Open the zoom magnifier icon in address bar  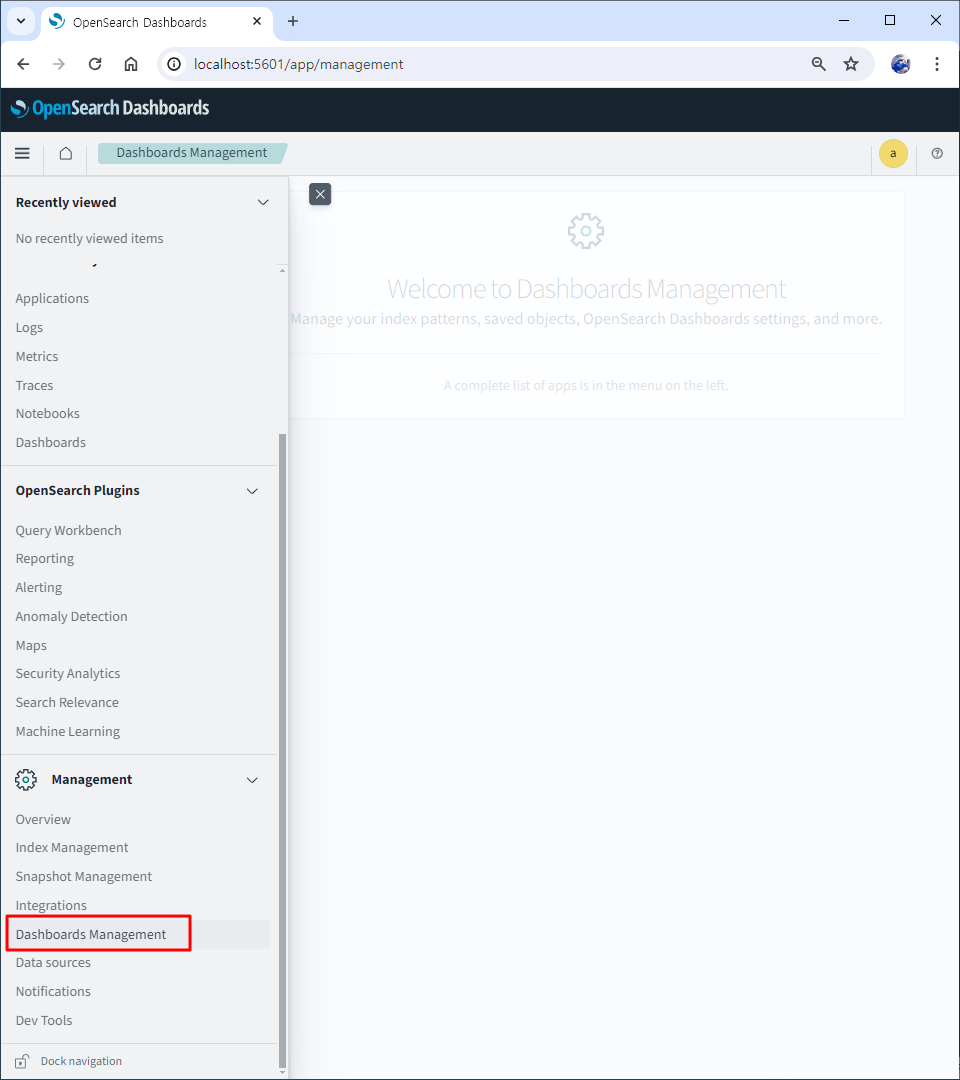[818, 64]
